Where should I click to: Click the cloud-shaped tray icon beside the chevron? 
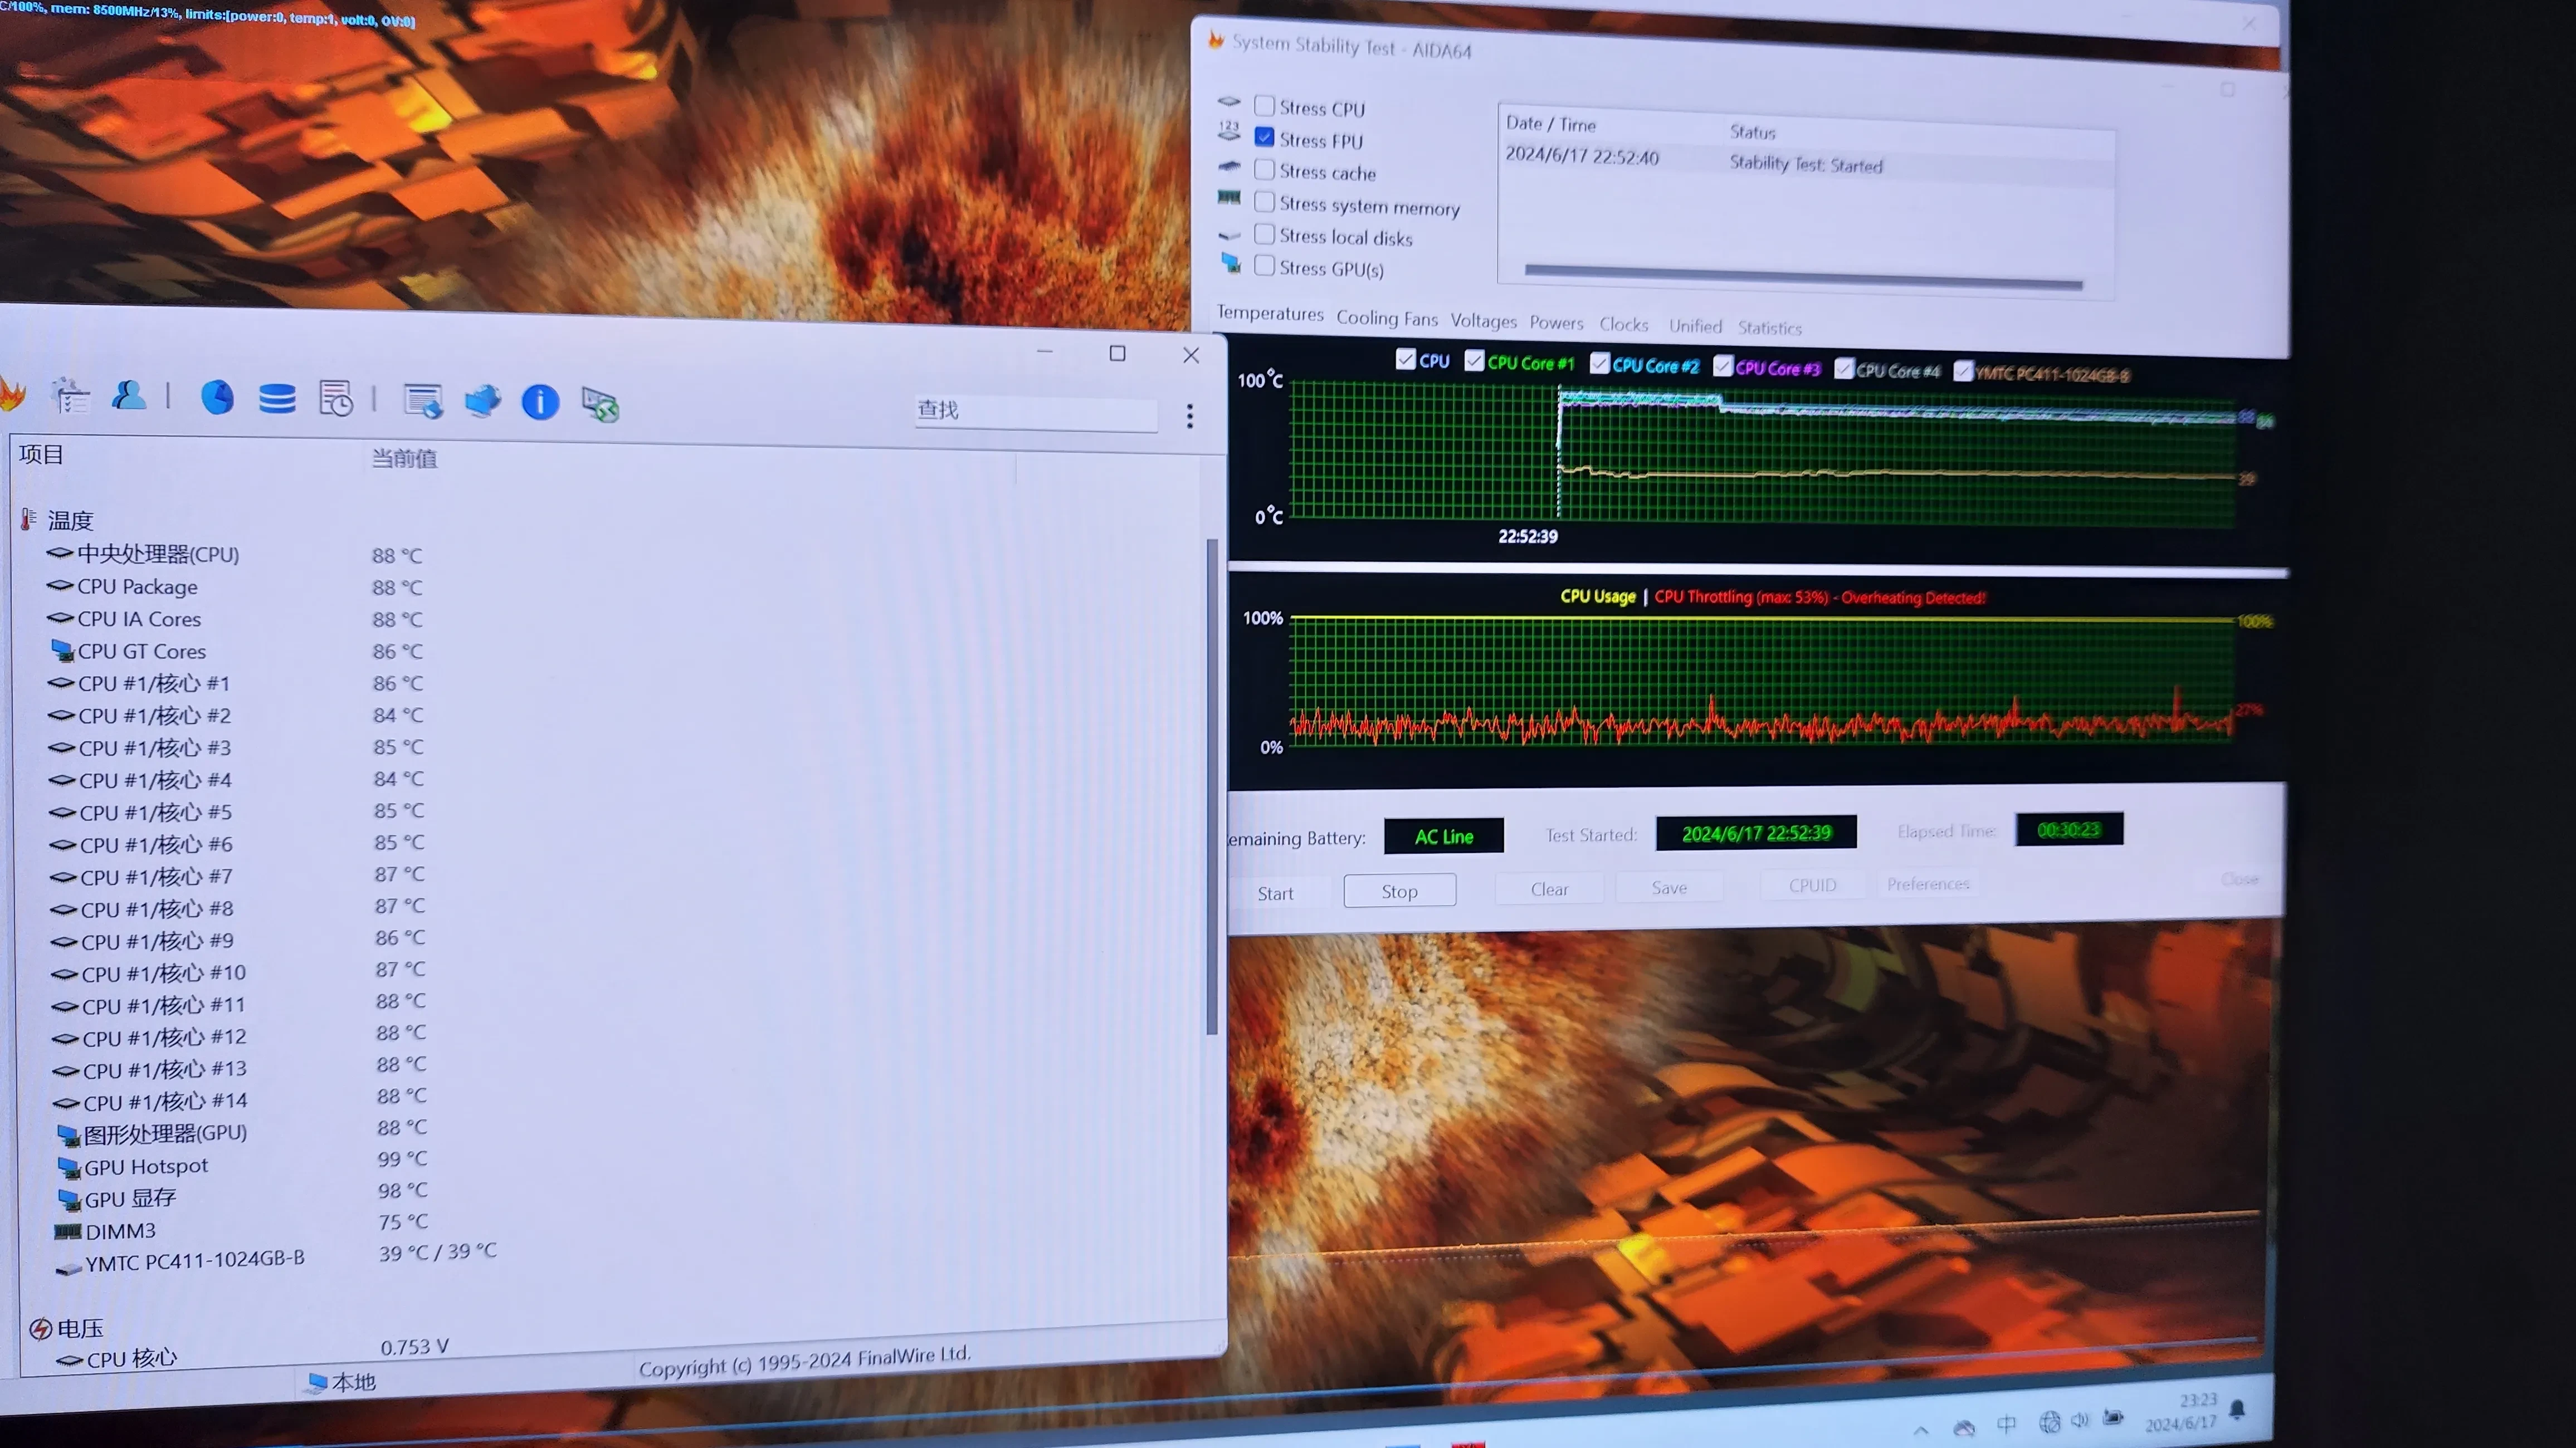pyautogui.click(x=1964, y=1428)
